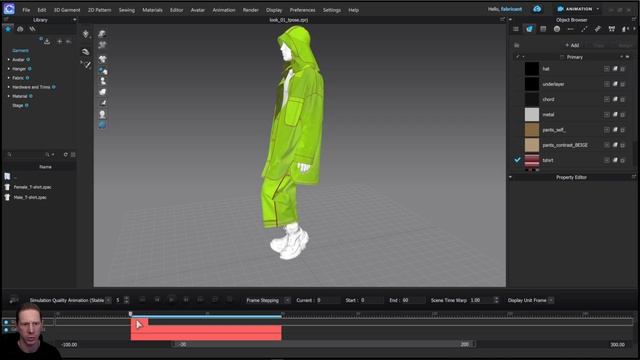This screenshot has height=360, width=640.
Task: Toggle second track radio in timeline
Action: click(6, 329)
